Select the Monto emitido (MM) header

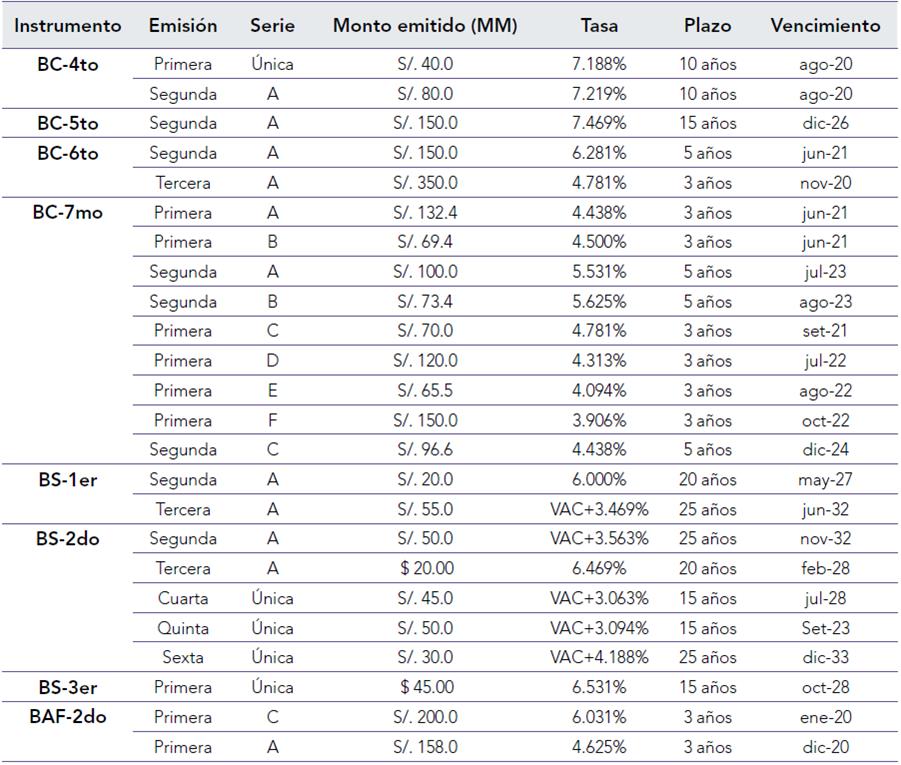[425, 26]
